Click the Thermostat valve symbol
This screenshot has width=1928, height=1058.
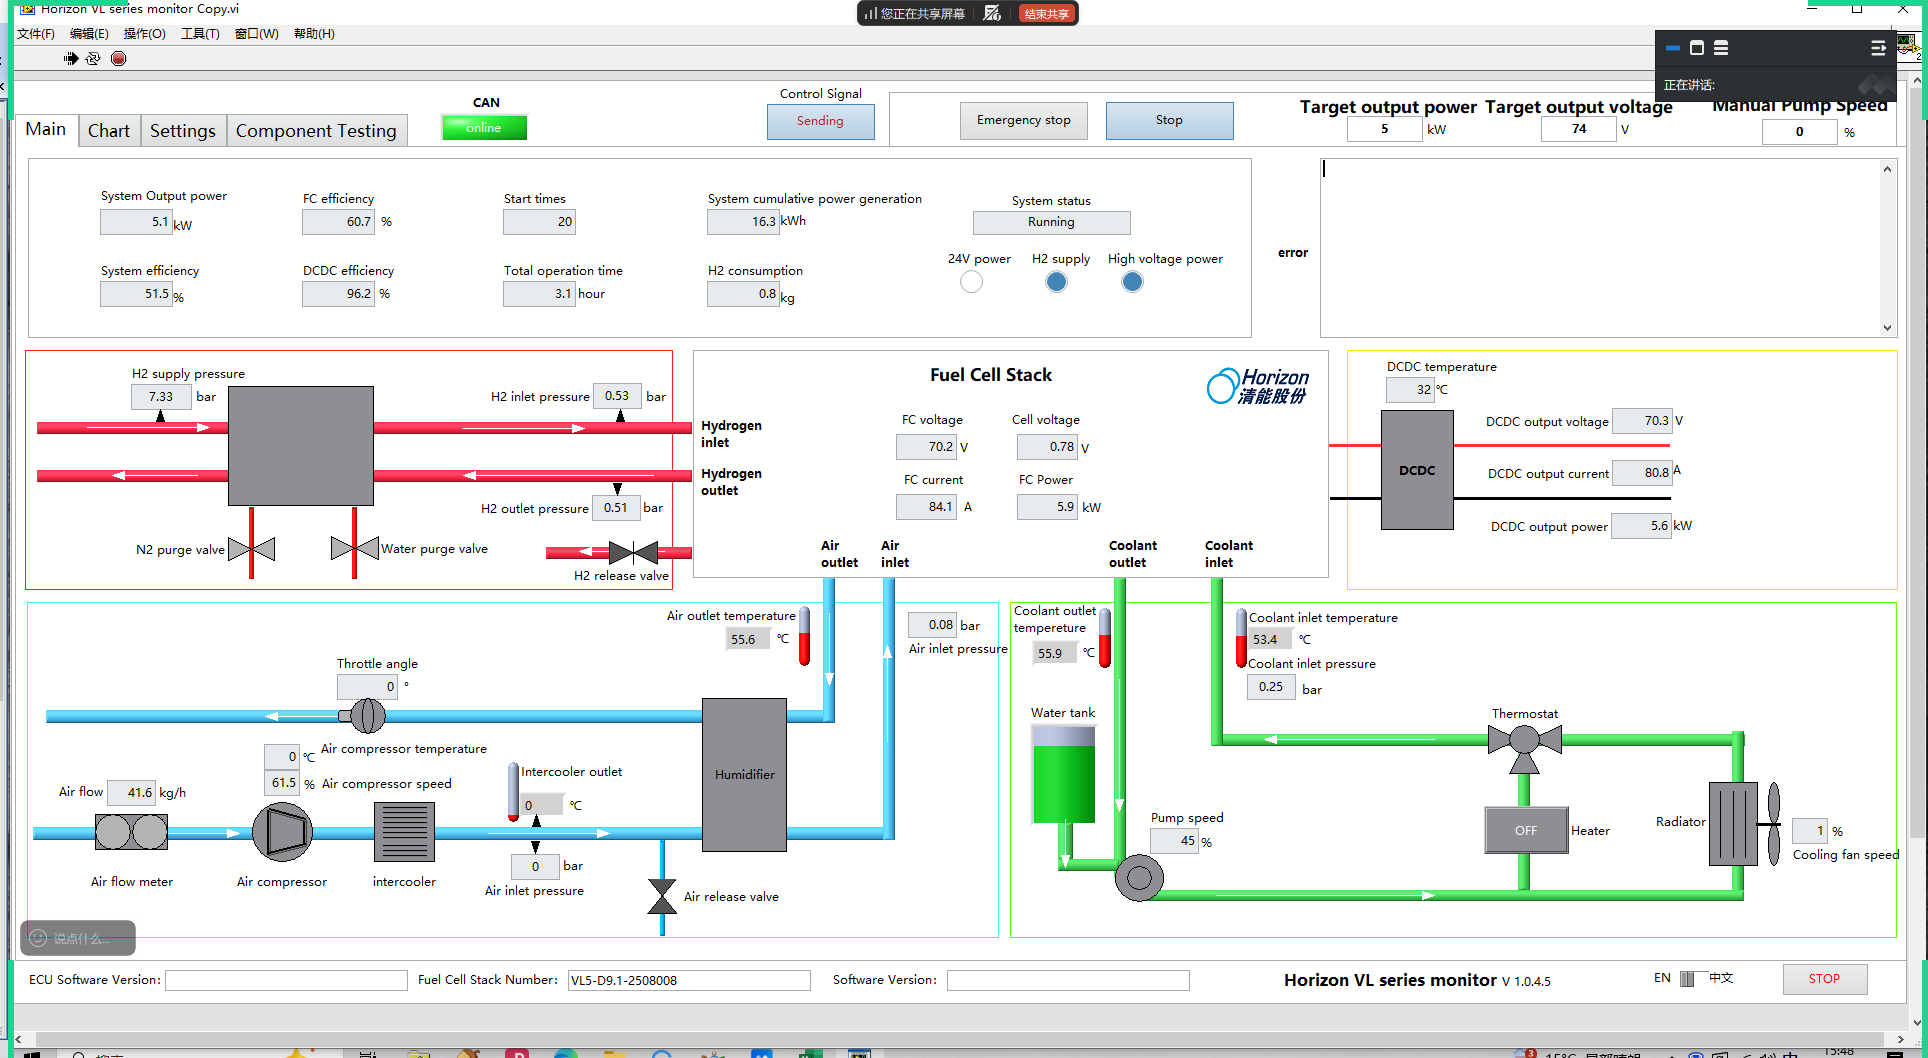point(1524,741)
